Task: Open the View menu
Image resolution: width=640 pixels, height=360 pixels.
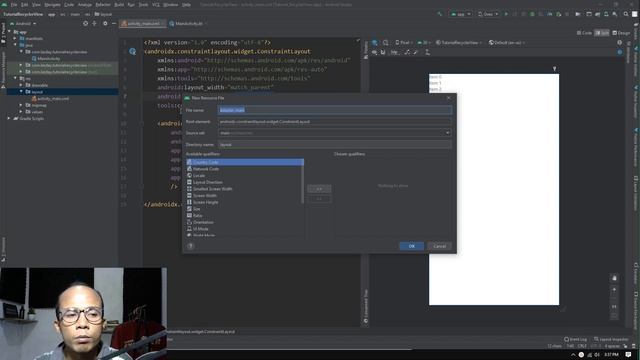Action: tap(36, 4)
